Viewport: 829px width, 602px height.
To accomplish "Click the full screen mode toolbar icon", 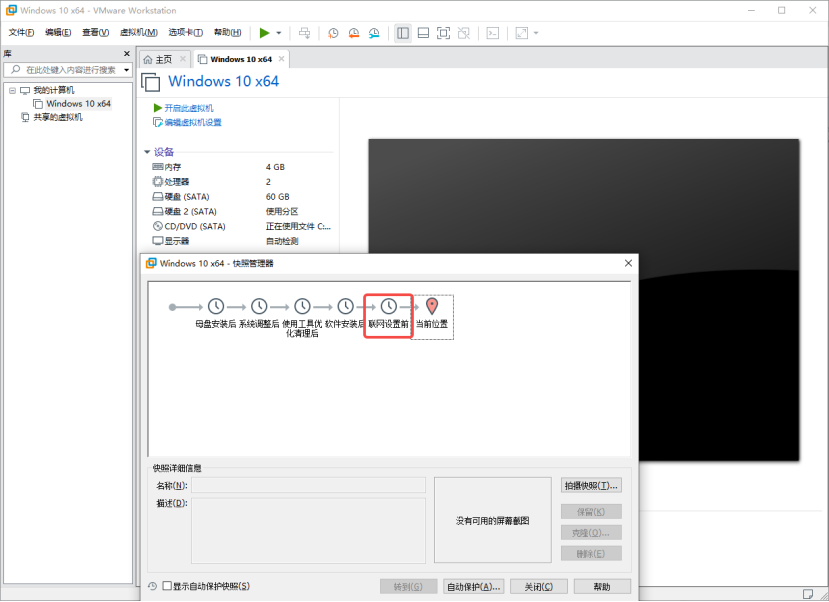I will (443, 33).
